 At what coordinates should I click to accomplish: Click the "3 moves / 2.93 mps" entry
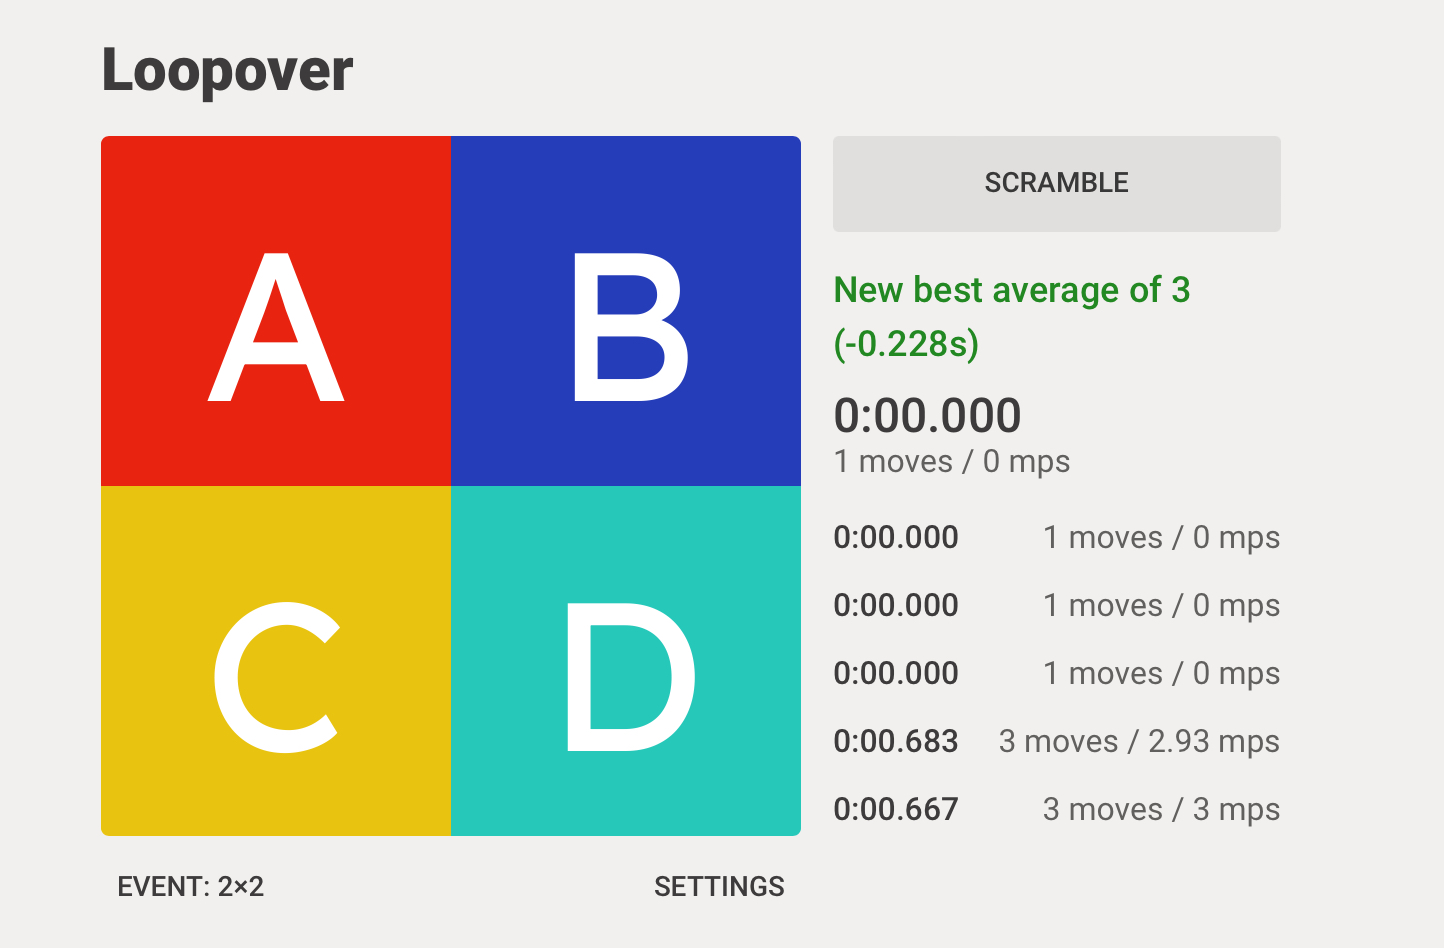[x=1139, y=742]
